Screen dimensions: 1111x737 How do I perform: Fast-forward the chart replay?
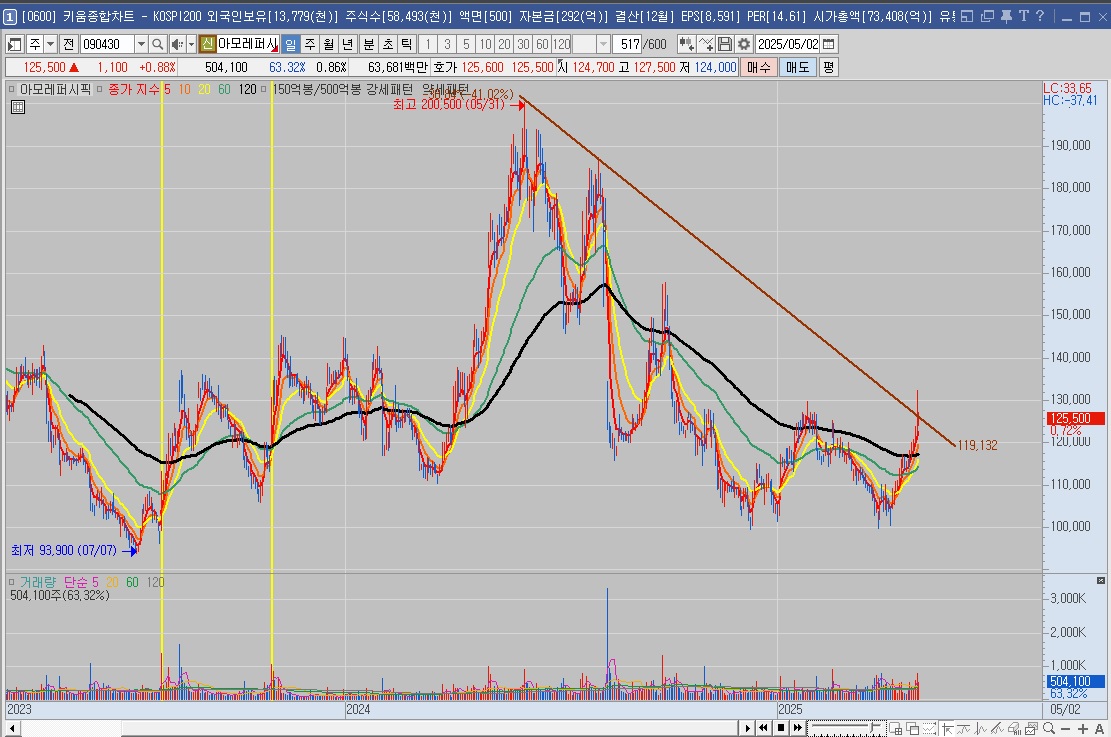tap(798, 728)
